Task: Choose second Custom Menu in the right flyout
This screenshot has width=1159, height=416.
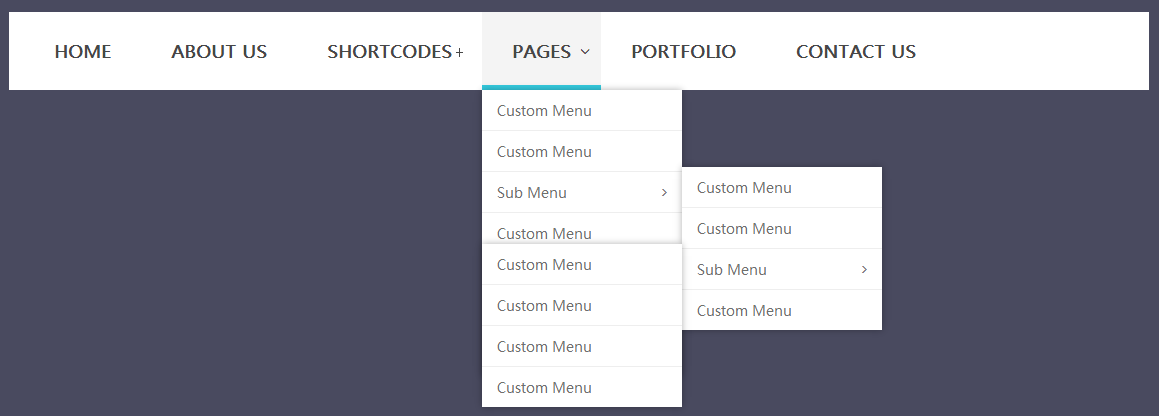Action: point(744,229)
